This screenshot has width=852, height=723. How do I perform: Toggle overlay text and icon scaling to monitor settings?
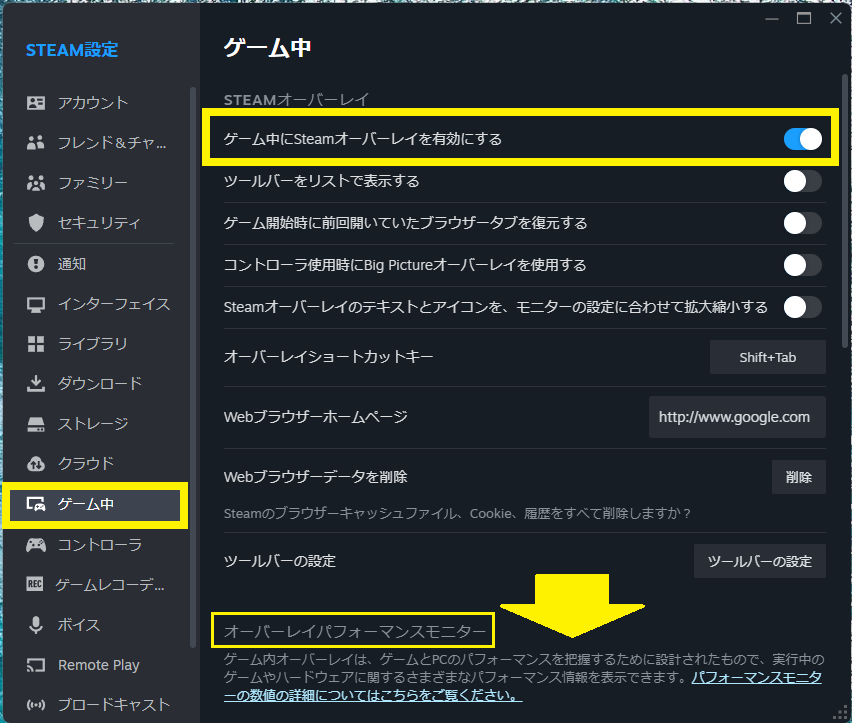point(803,307)
